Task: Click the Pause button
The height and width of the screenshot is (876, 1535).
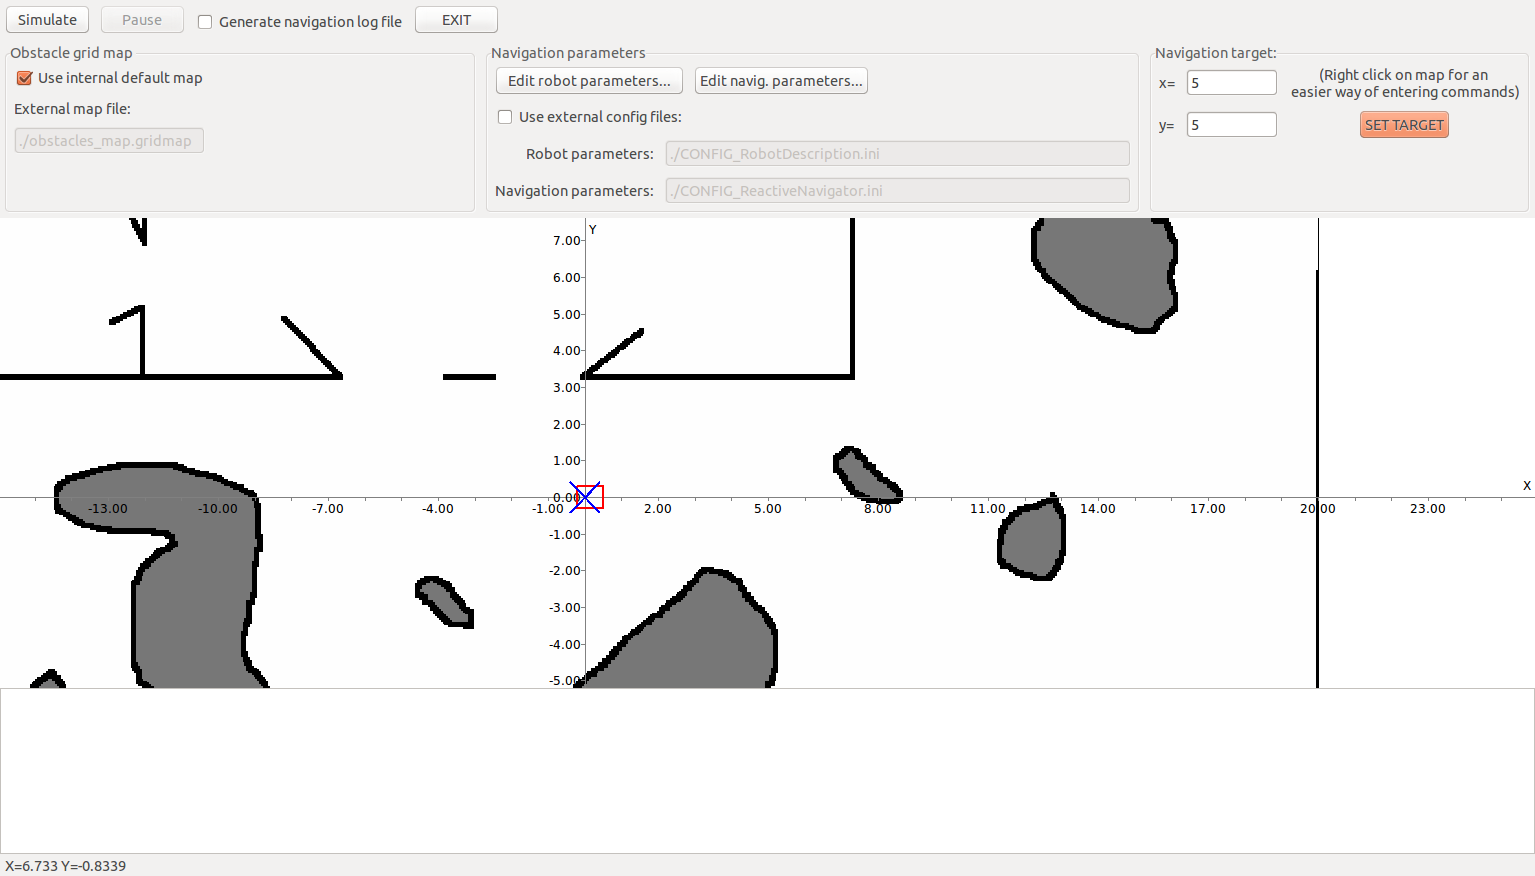Action: click(142, 20)
